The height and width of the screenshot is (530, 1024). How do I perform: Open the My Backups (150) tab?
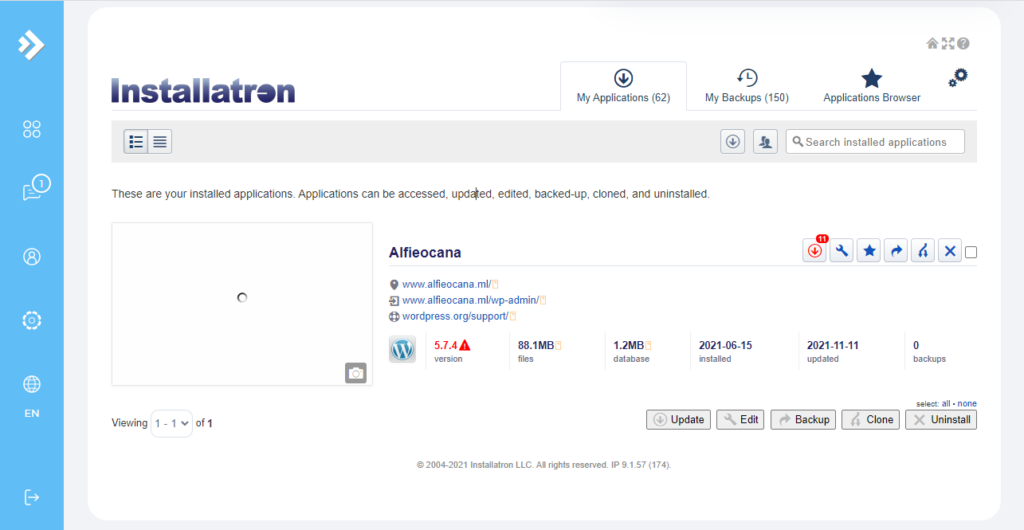(746, 86)
